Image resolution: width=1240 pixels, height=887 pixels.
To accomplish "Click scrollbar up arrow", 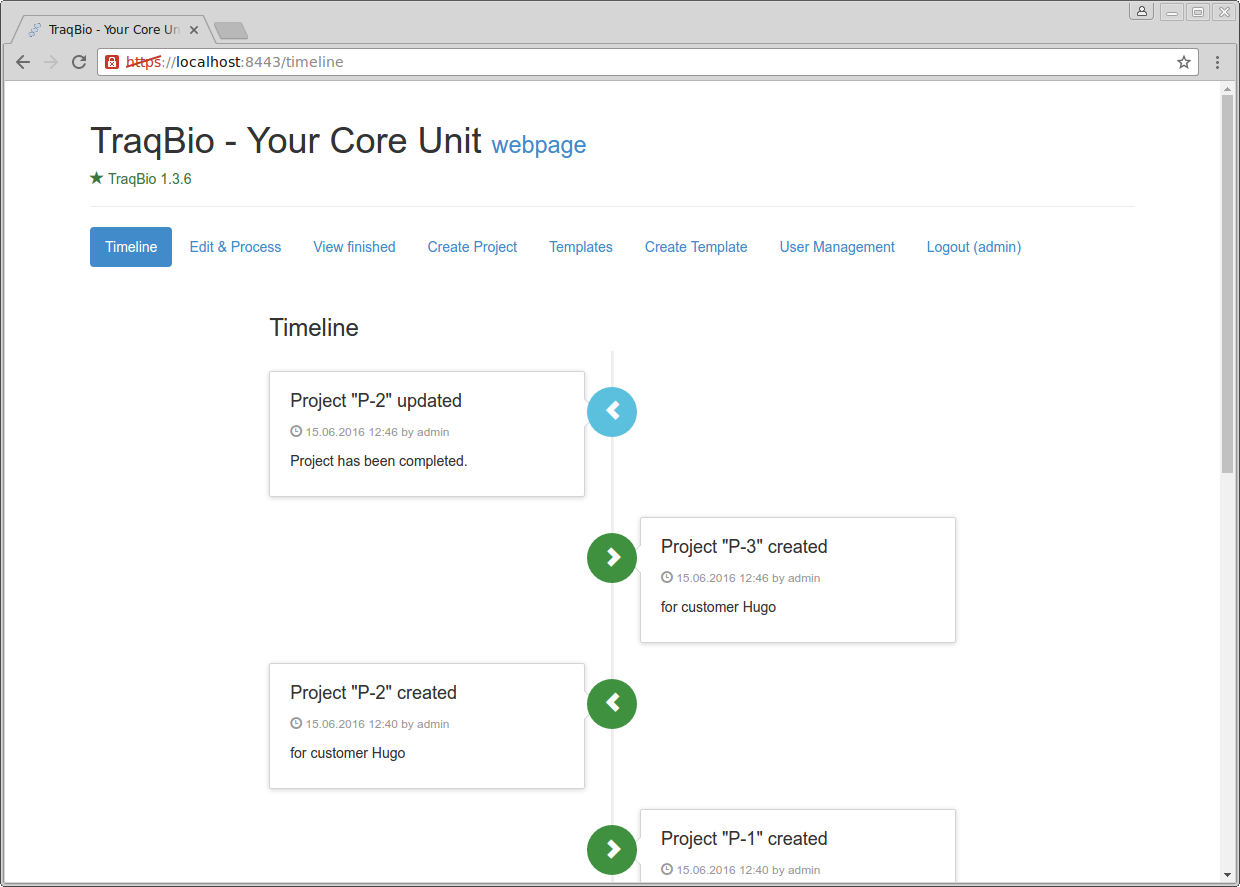I will click(x=1228, y=88).
